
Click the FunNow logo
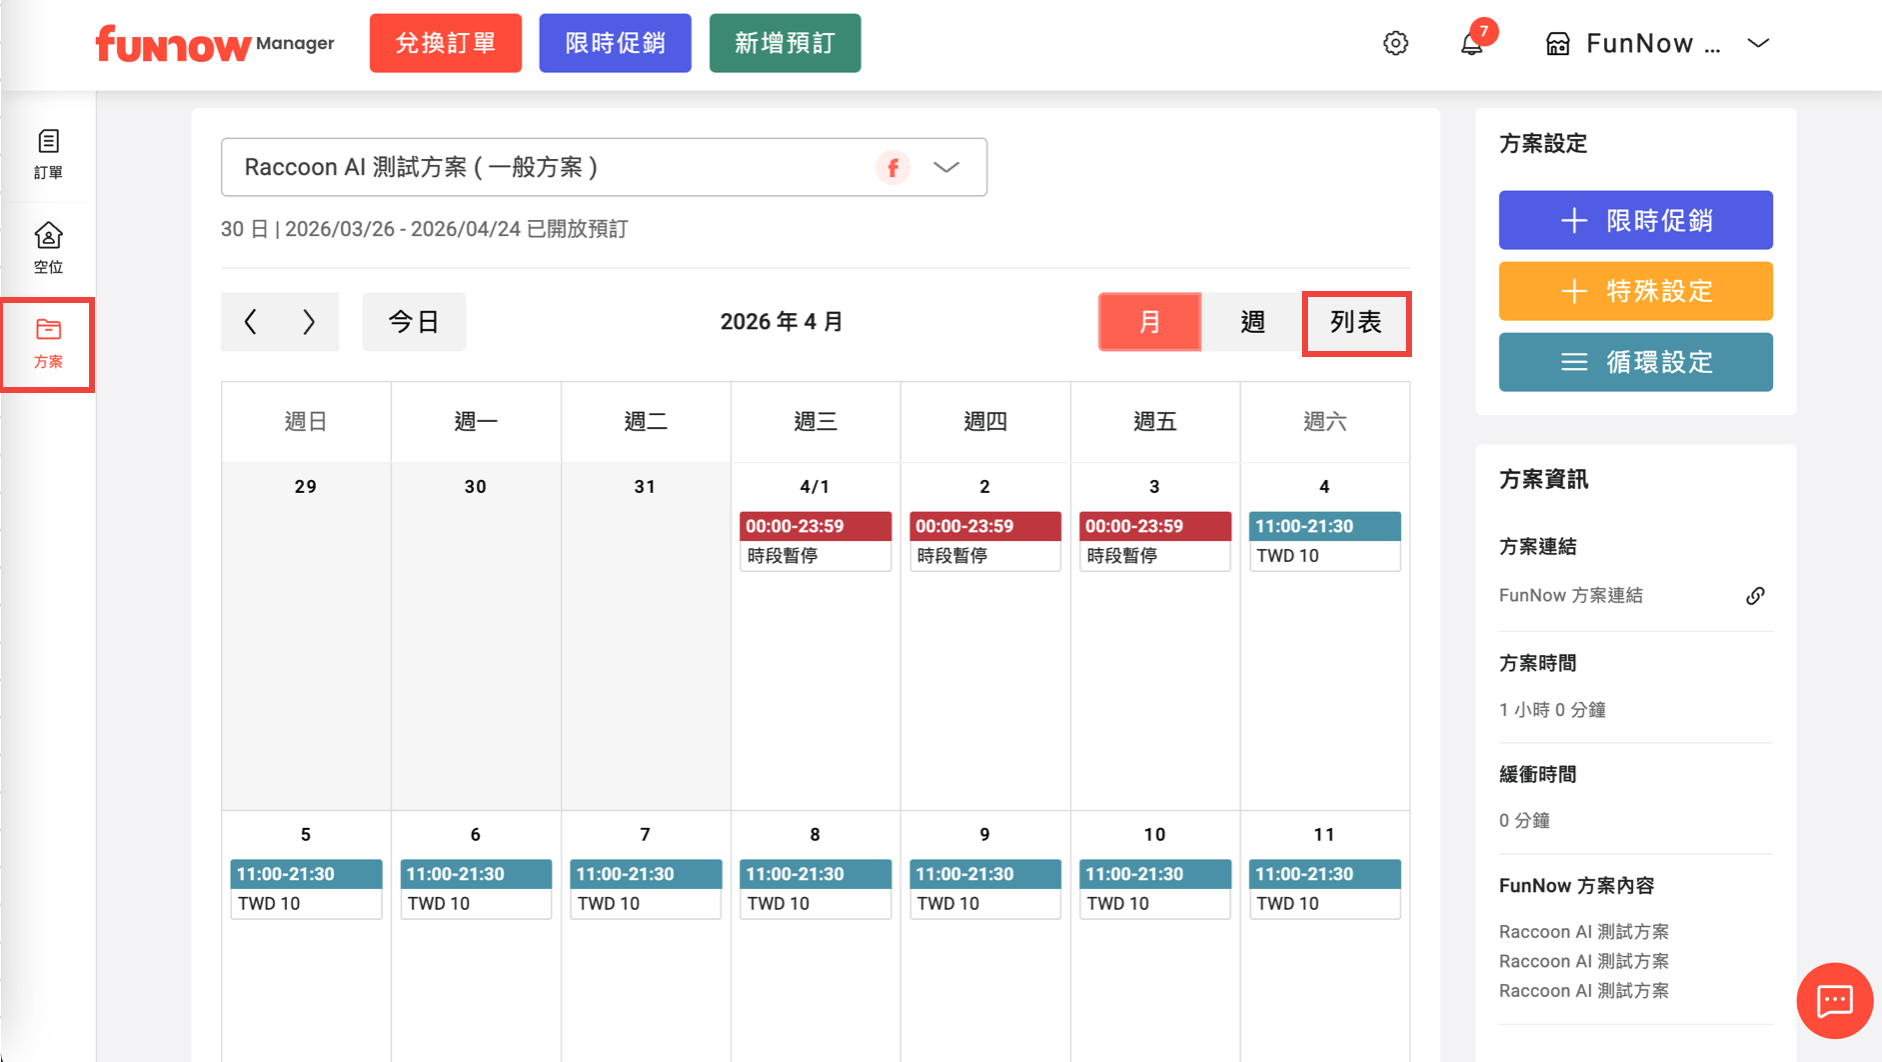(173, 44)
